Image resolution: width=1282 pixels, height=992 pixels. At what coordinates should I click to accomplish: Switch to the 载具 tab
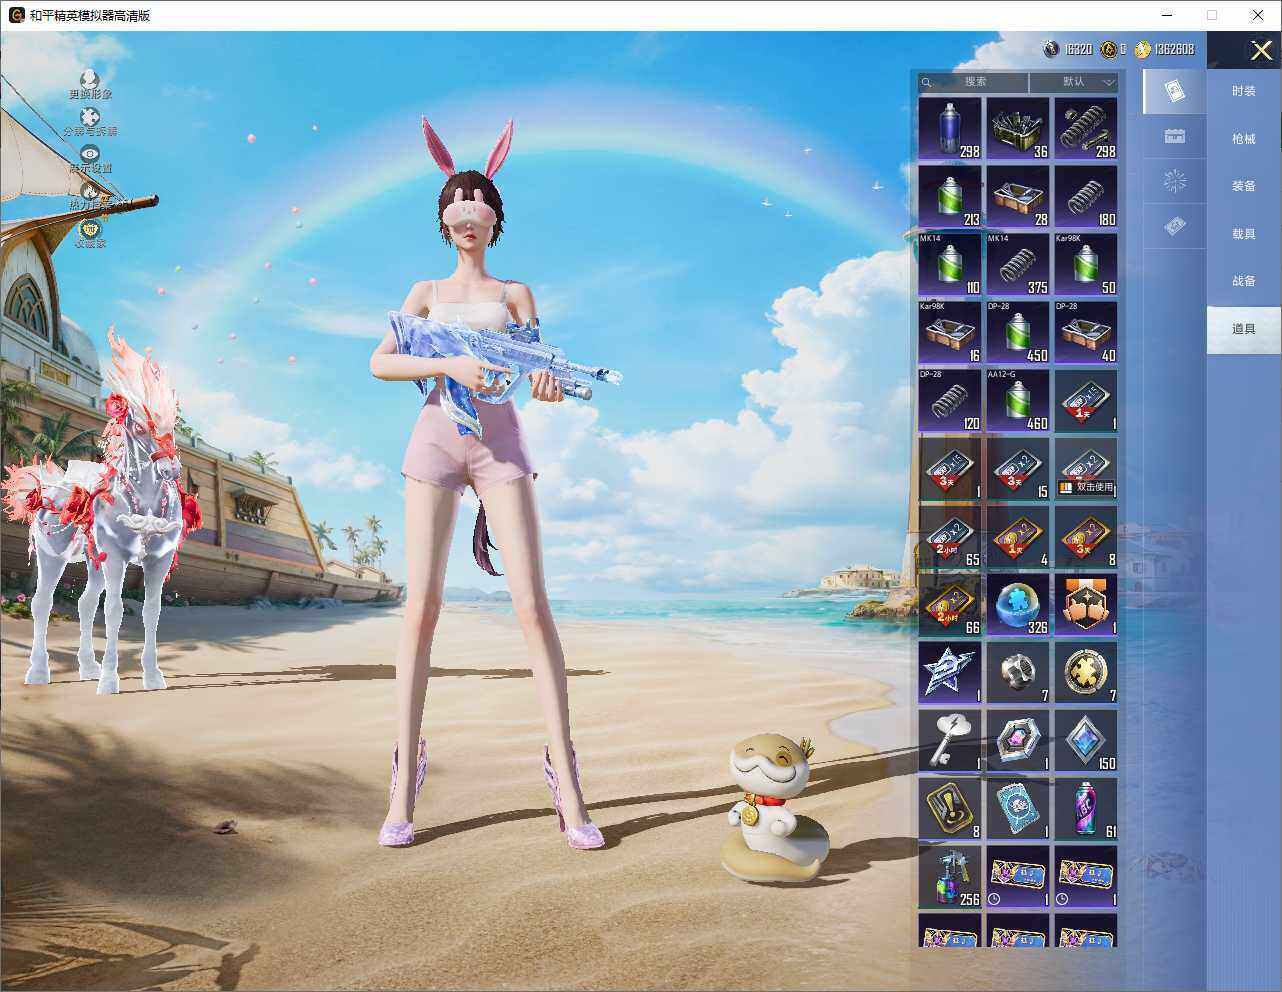point(1244,234)
